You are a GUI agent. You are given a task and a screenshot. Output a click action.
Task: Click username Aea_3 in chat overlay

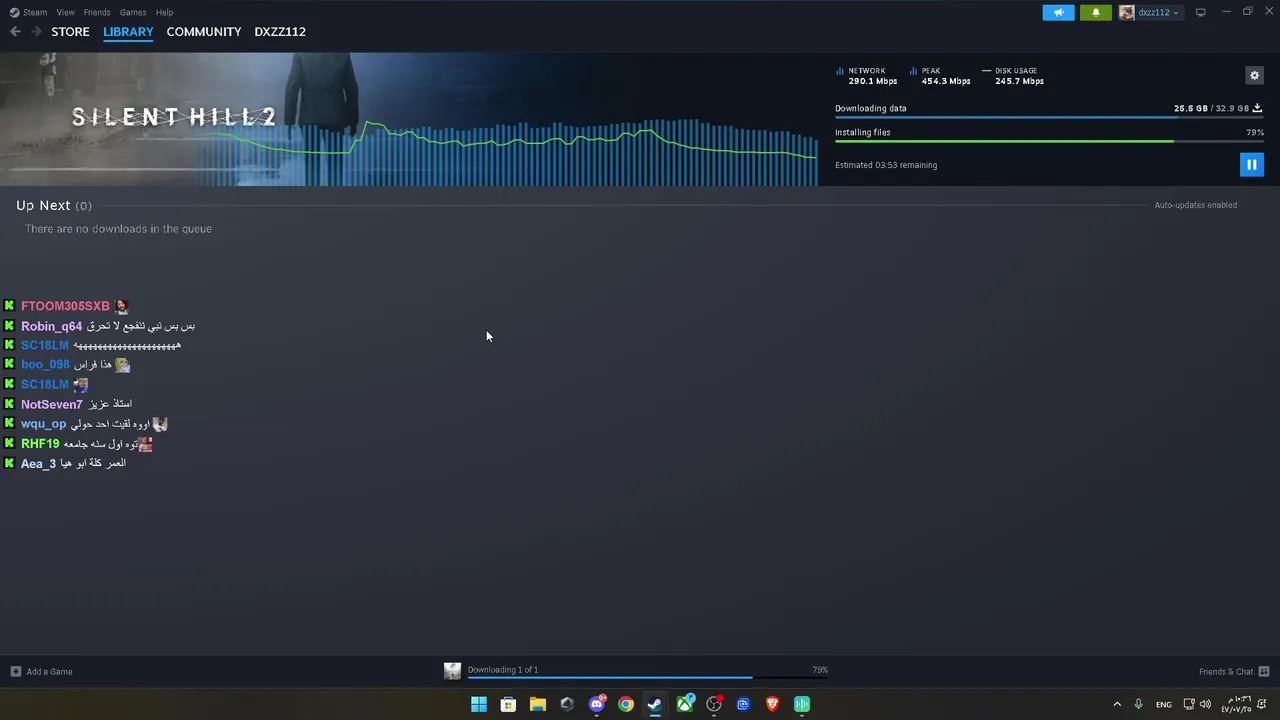tap(38, 463)
